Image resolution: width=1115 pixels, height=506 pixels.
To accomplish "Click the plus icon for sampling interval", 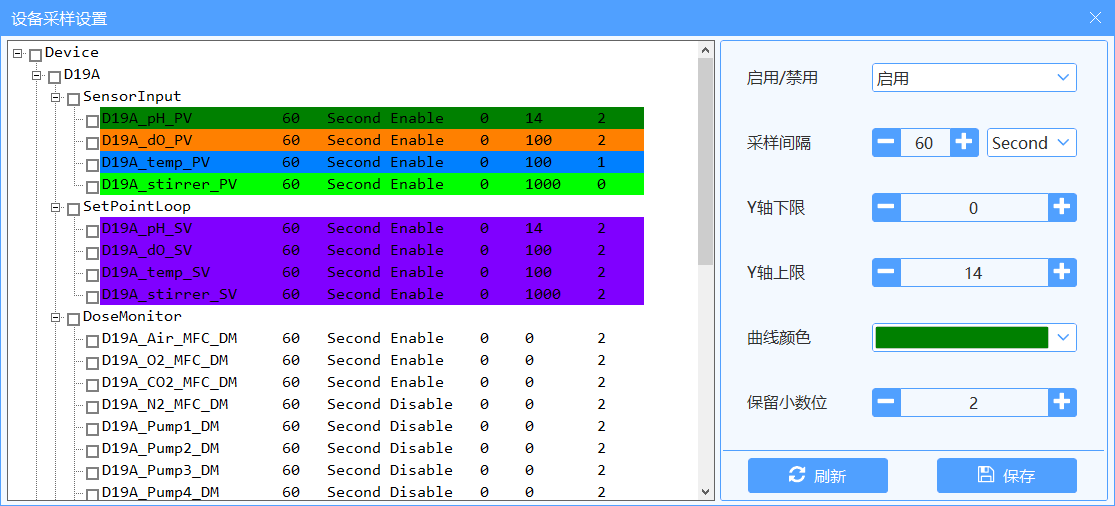I will [963, 143].
